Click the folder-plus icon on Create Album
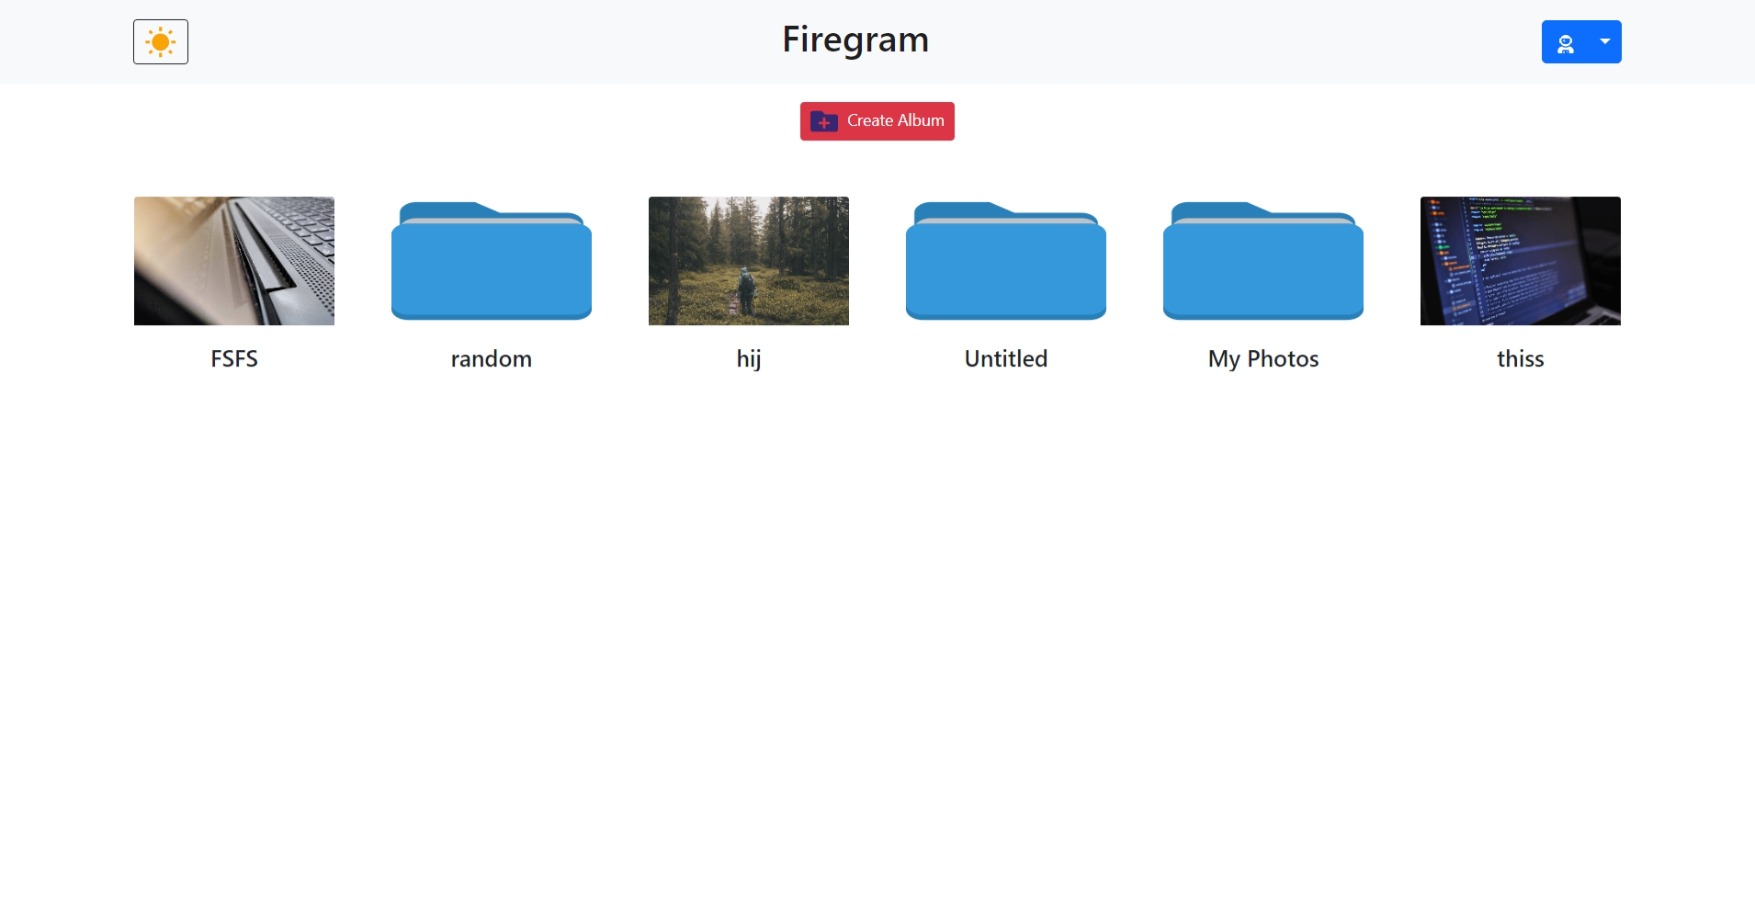The image size is (1755, 902). pos(823,121)
